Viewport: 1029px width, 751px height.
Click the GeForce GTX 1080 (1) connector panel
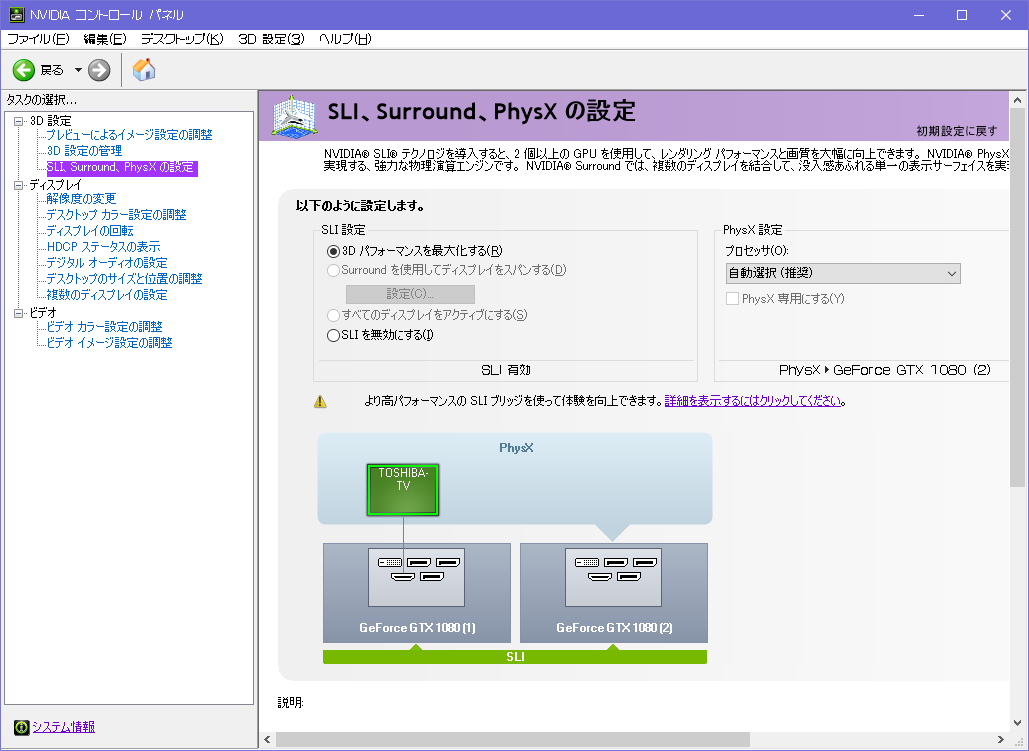416,577
